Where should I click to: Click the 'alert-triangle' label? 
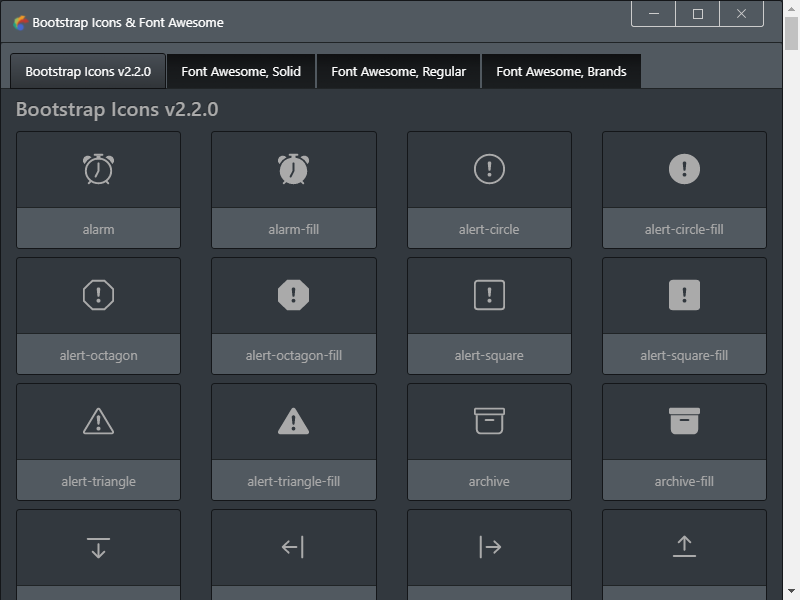pyautogui.click(x=98, y=482)
